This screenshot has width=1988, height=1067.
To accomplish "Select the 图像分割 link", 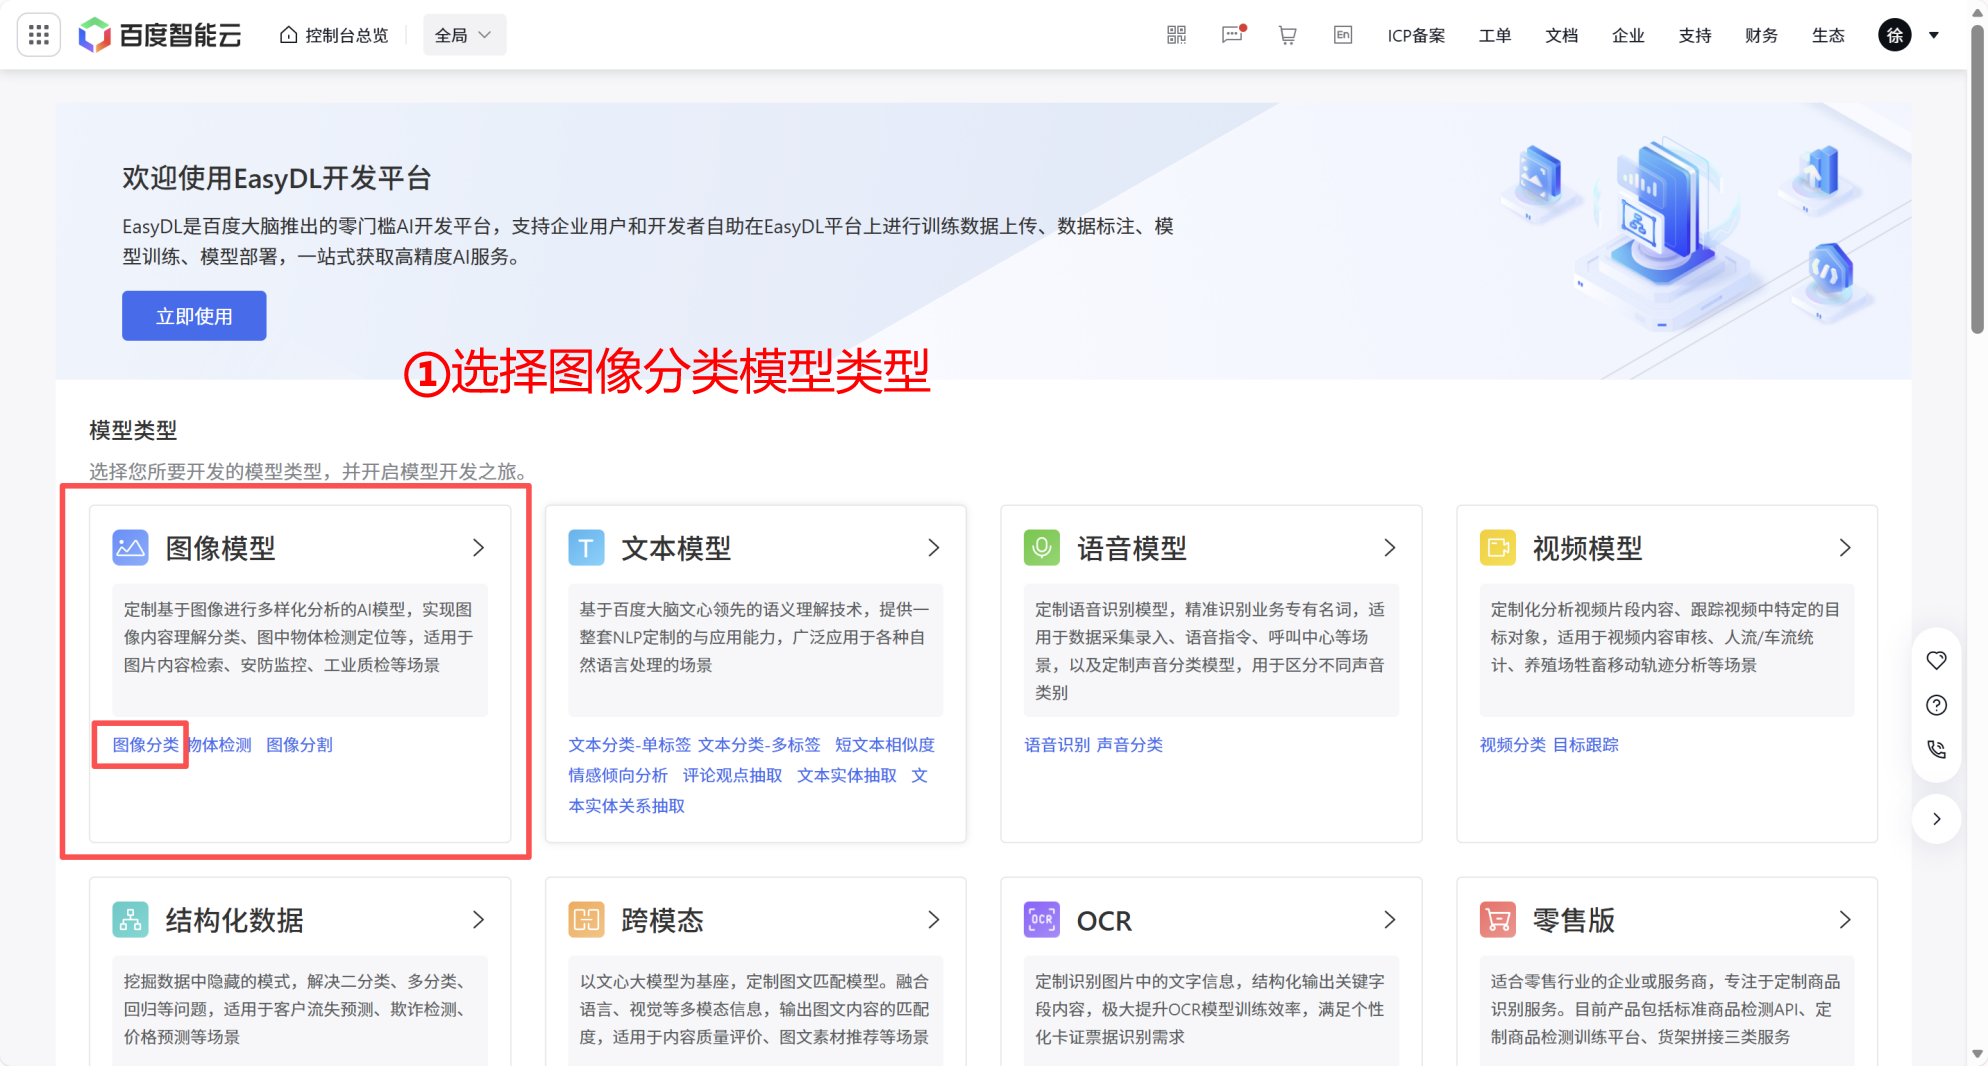I will pyautogui.click(x=299, y=745).
